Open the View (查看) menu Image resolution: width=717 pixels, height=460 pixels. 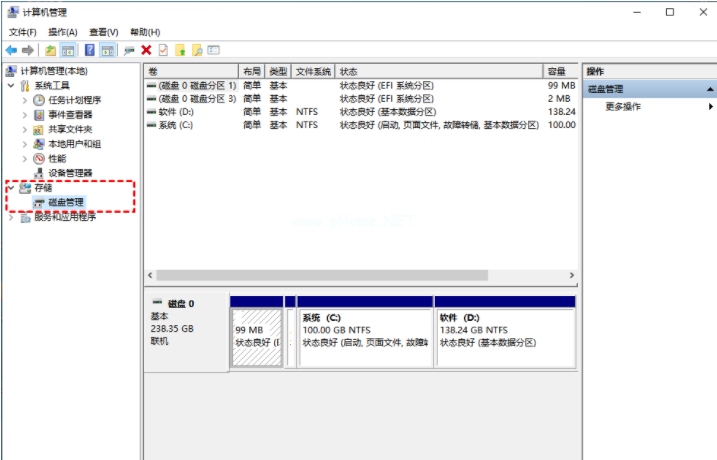(x=103, y=32)
